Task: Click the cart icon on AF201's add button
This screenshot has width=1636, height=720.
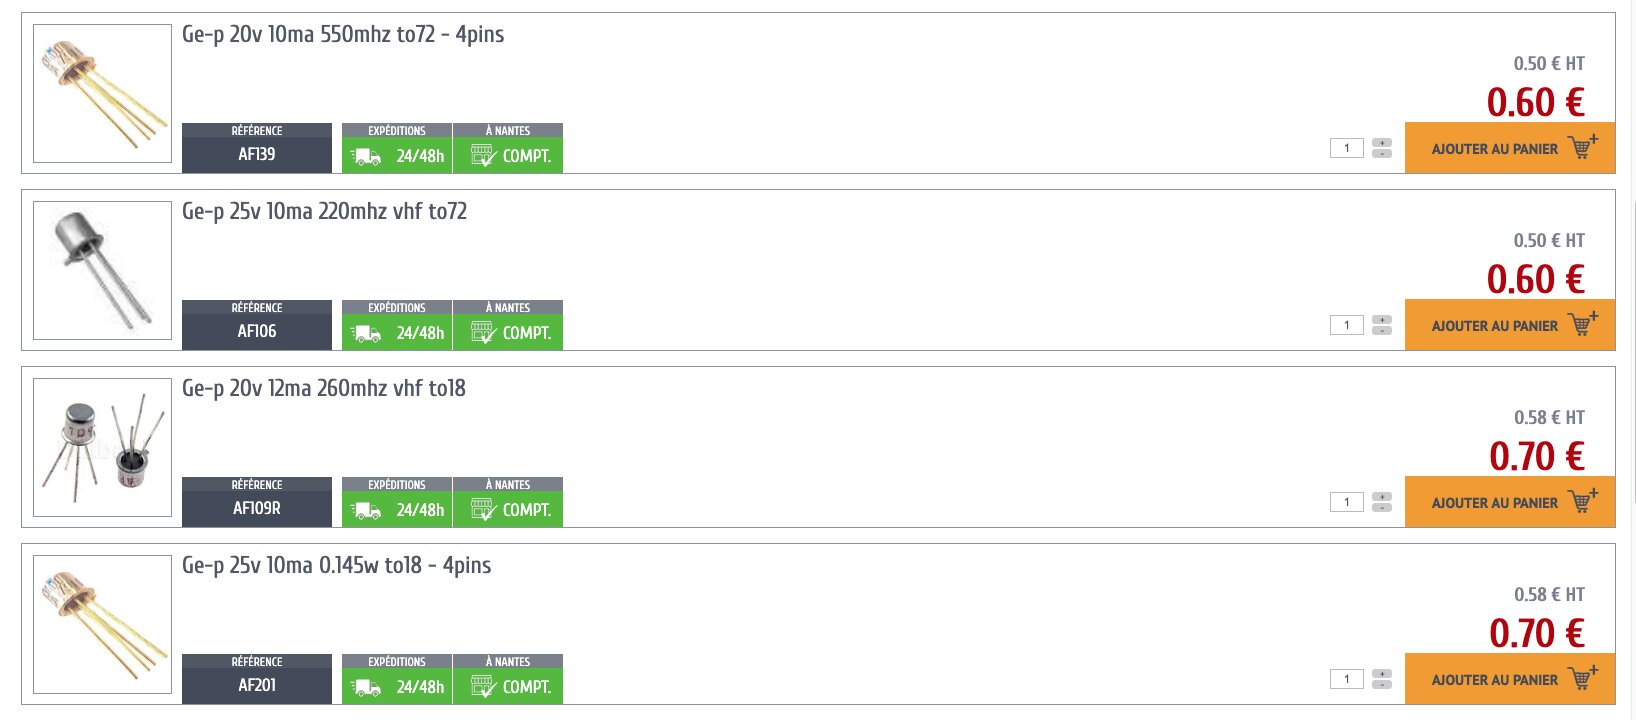Action: pyautogui.click(x=1584, y=677)
